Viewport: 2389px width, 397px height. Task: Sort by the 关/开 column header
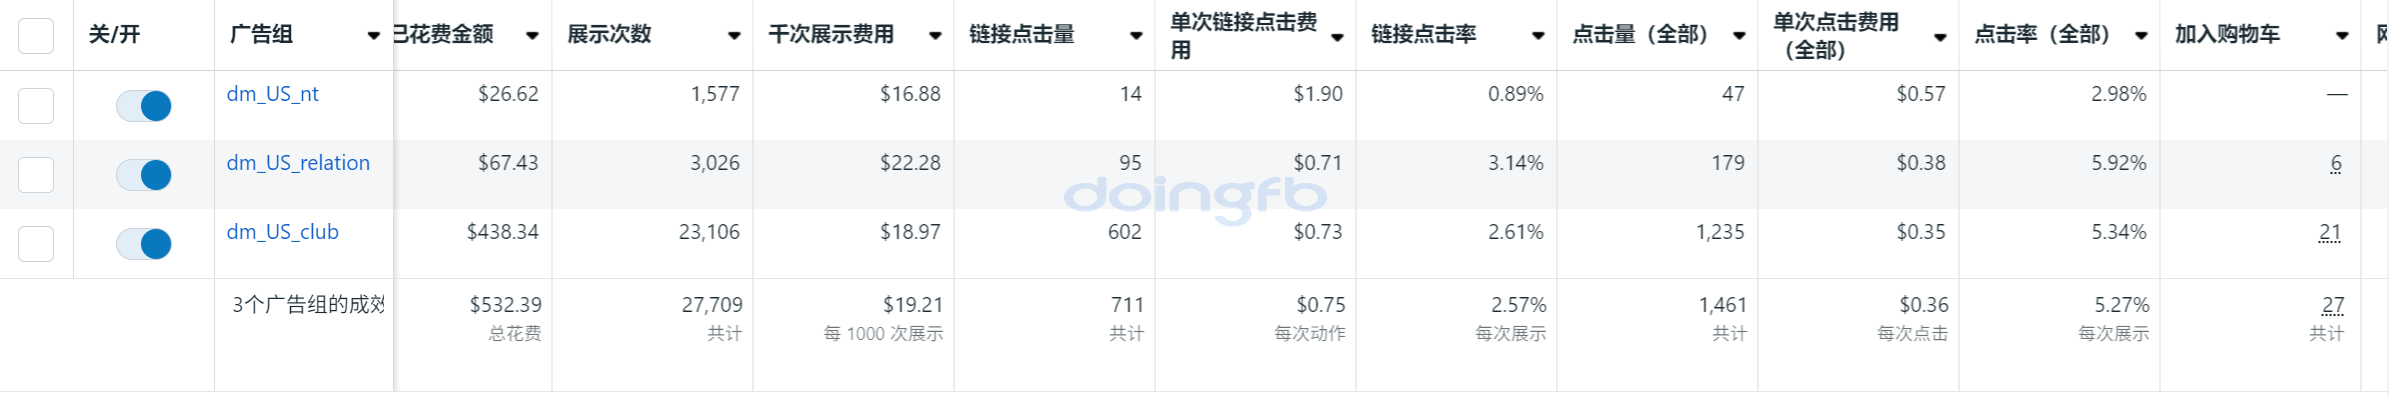(x=114, y=35)
